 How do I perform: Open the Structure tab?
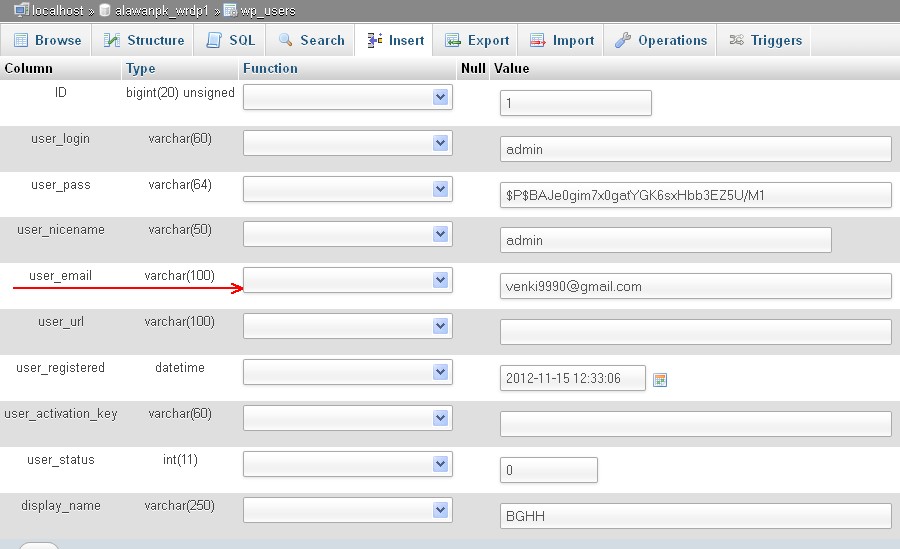pyautogui.click(x=143, y=40)
